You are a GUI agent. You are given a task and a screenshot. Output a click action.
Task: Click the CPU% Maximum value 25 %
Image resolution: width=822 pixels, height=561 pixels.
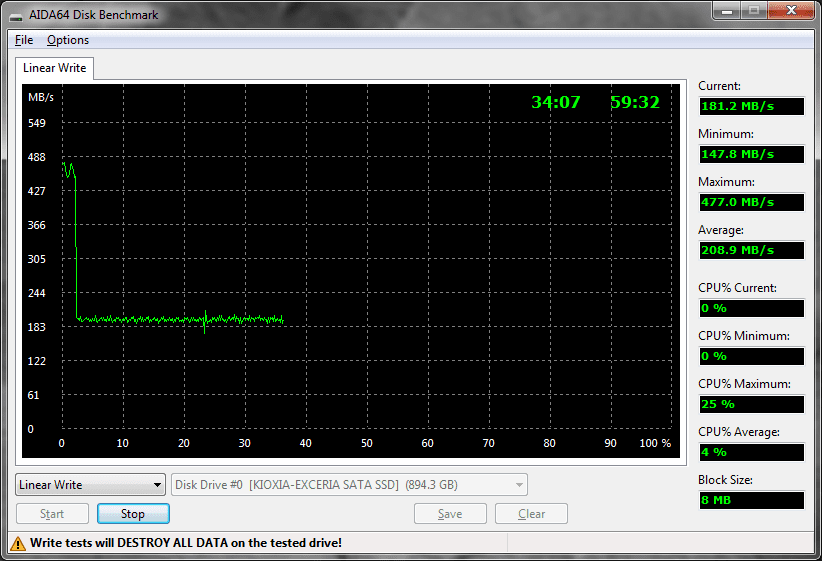point(751,404)
